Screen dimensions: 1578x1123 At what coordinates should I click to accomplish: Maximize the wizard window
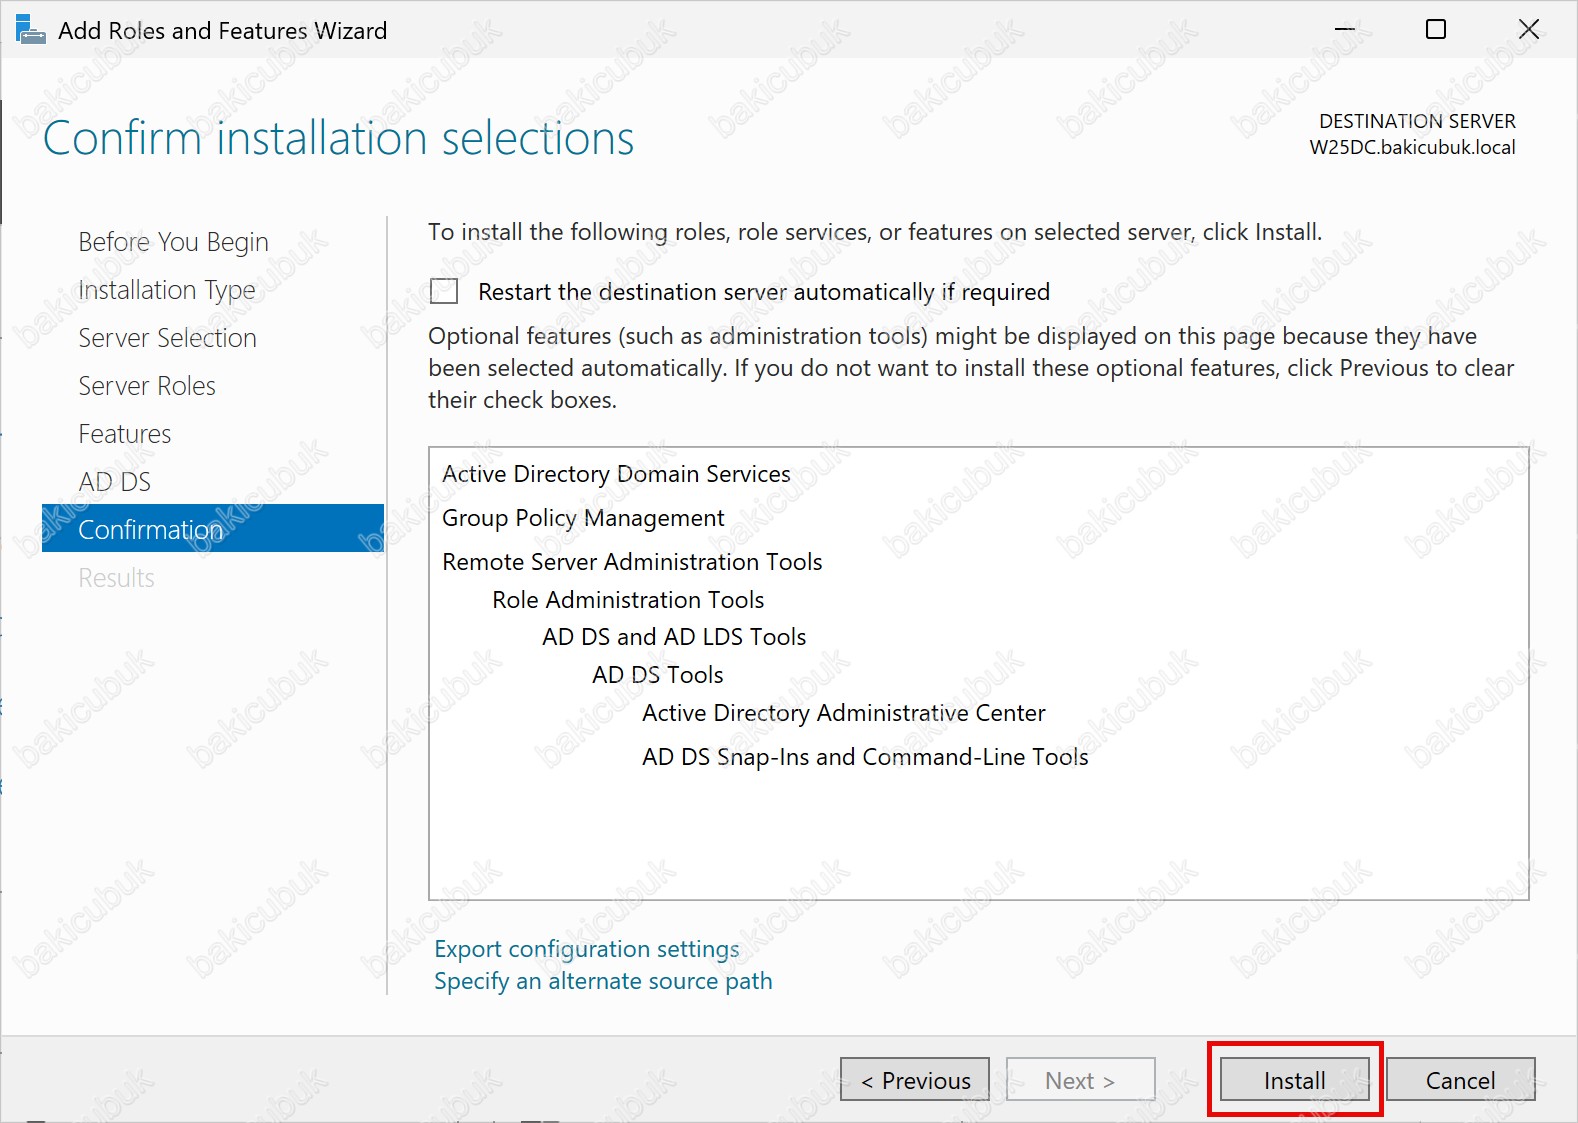tap(1436, 29)
